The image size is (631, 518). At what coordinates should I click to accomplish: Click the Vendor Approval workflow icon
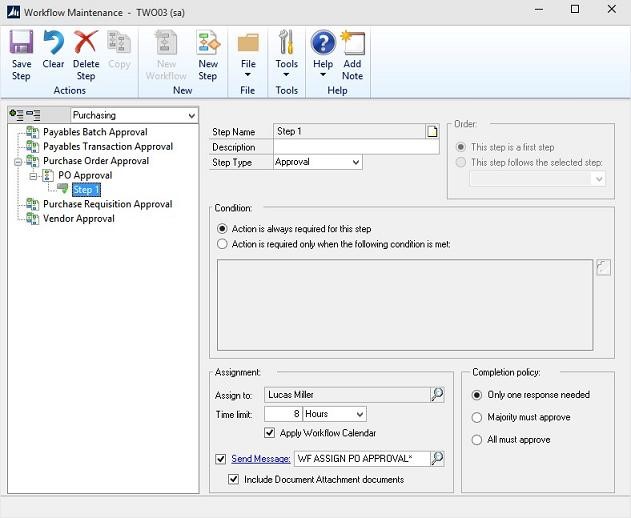(32, 219)
